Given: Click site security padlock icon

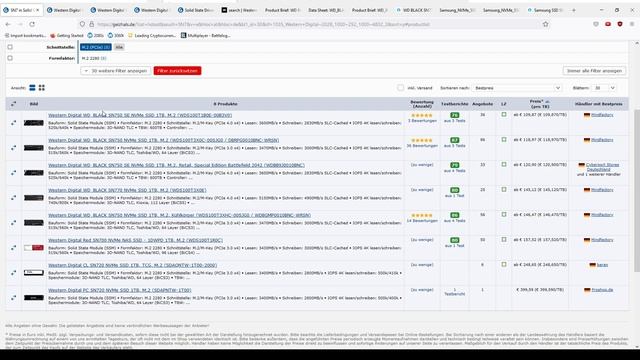Looking at the screenshot, I should (91, 24).
